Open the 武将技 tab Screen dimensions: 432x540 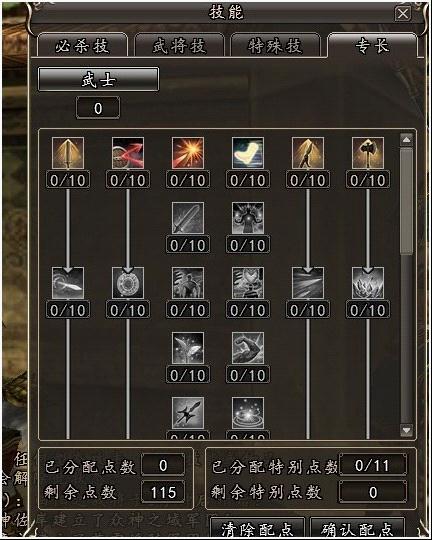click(179, 45)
